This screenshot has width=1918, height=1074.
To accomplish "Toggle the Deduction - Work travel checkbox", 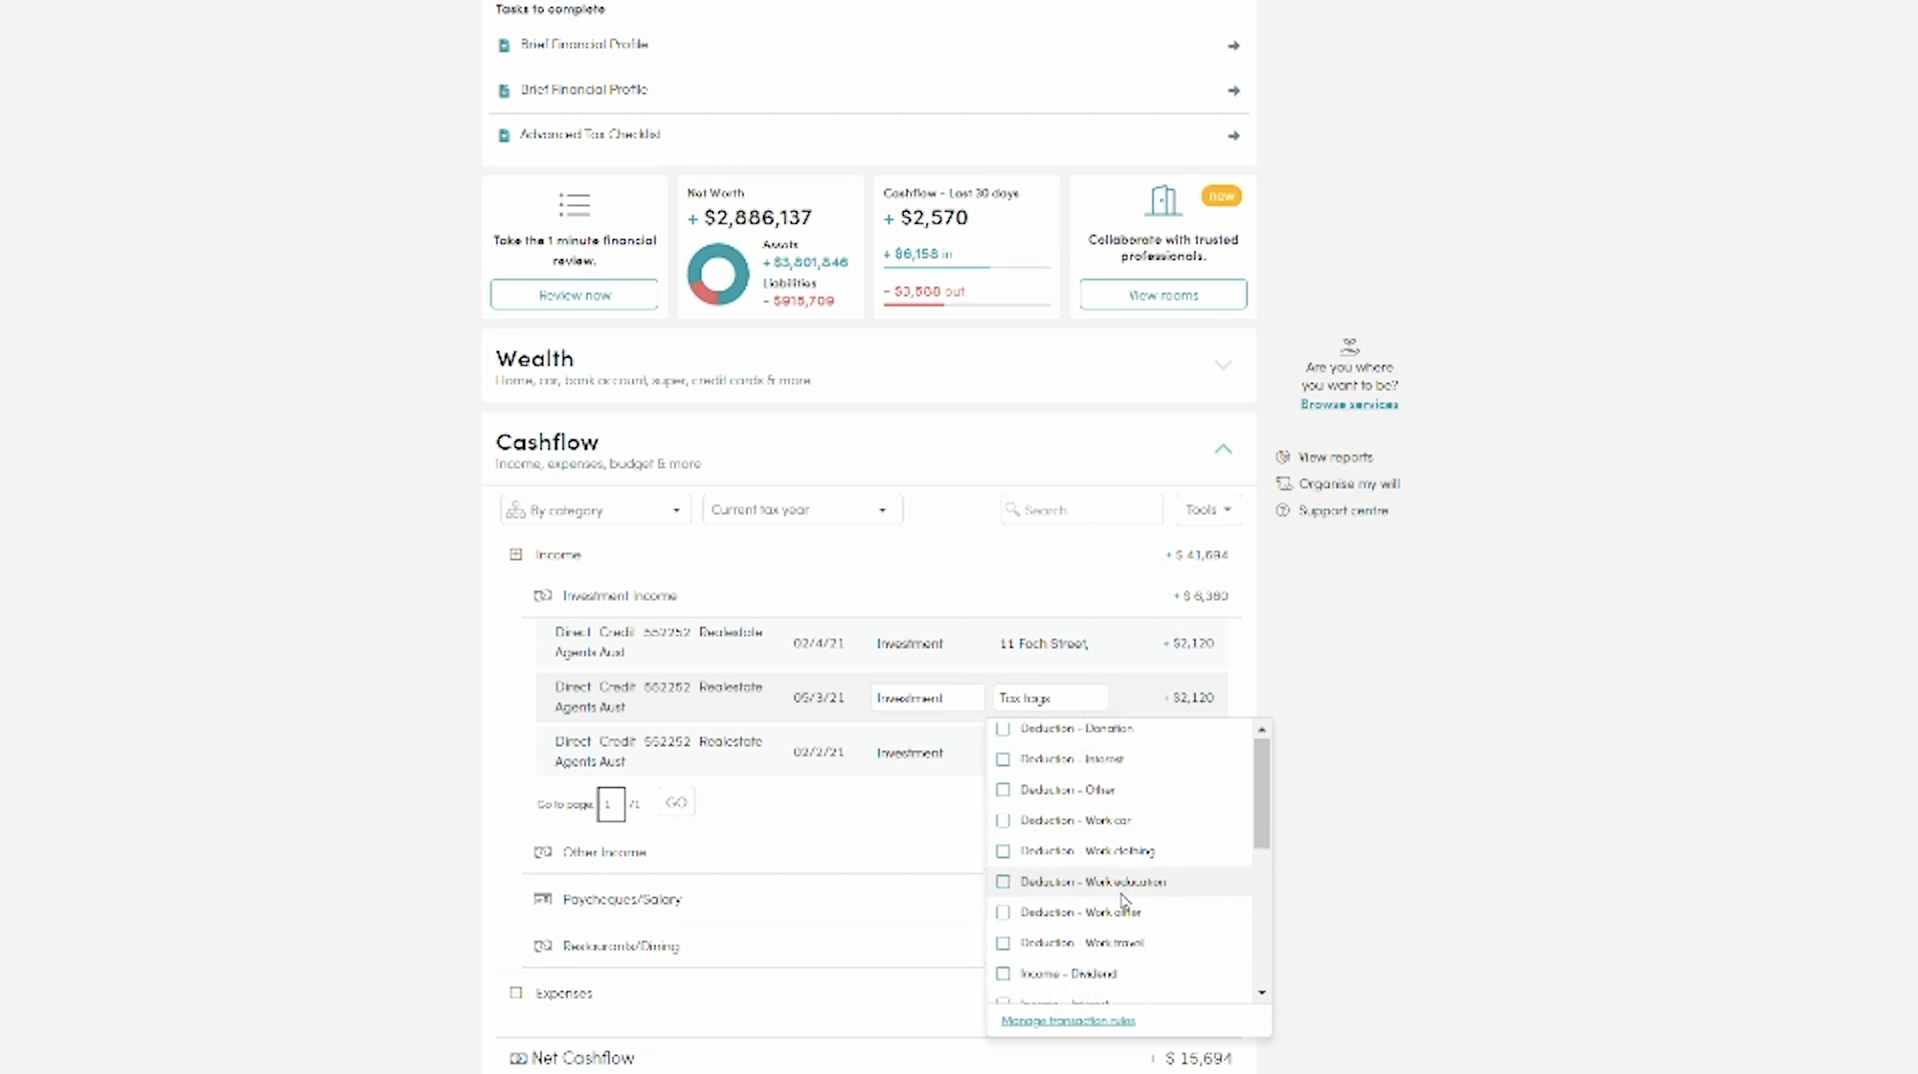I will [x=1003, y=943].
